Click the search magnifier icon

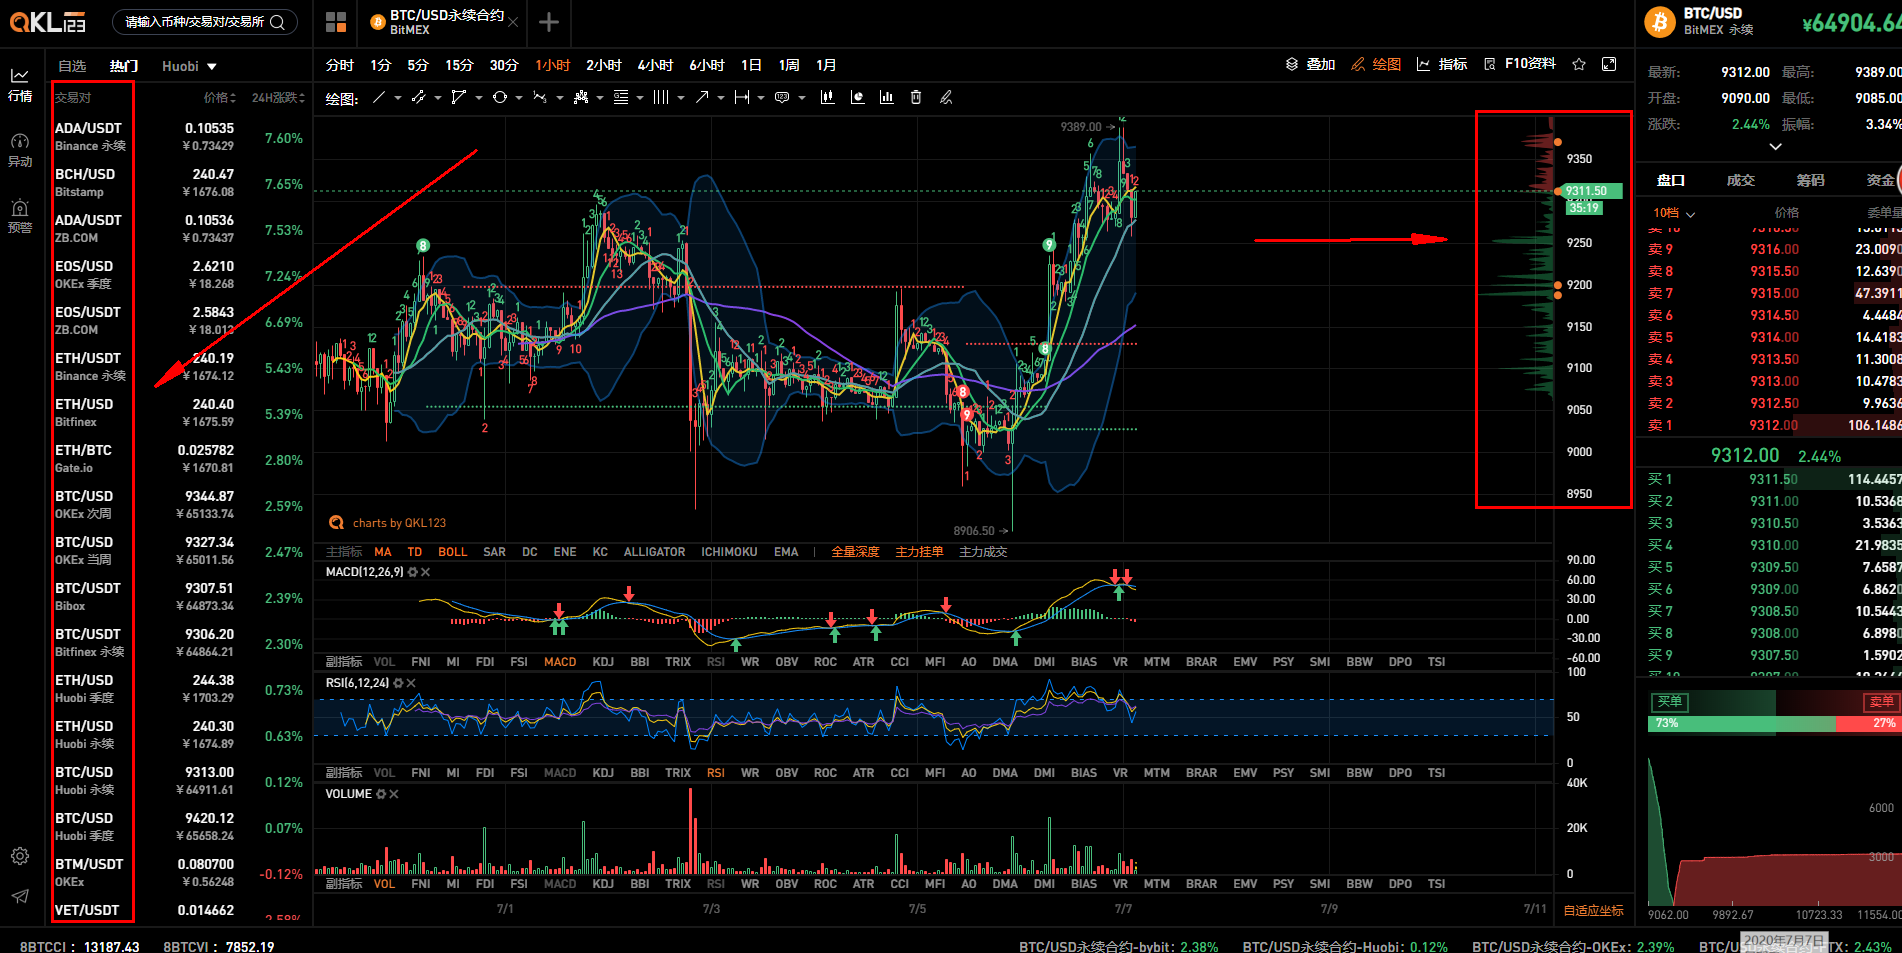click(x=277, y=22)
